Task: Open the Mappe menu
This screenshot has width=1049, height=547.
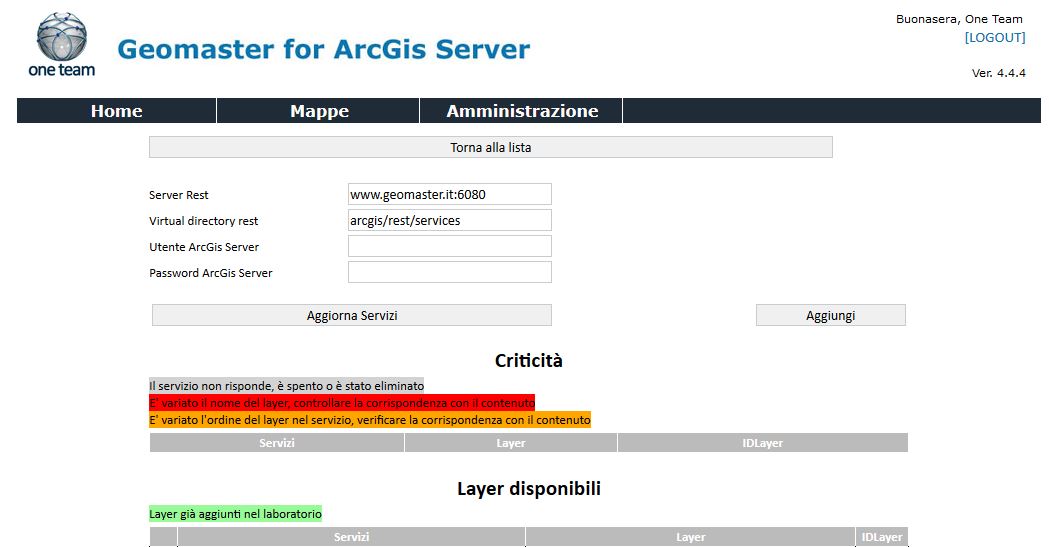Action: [x=319, y=111]
